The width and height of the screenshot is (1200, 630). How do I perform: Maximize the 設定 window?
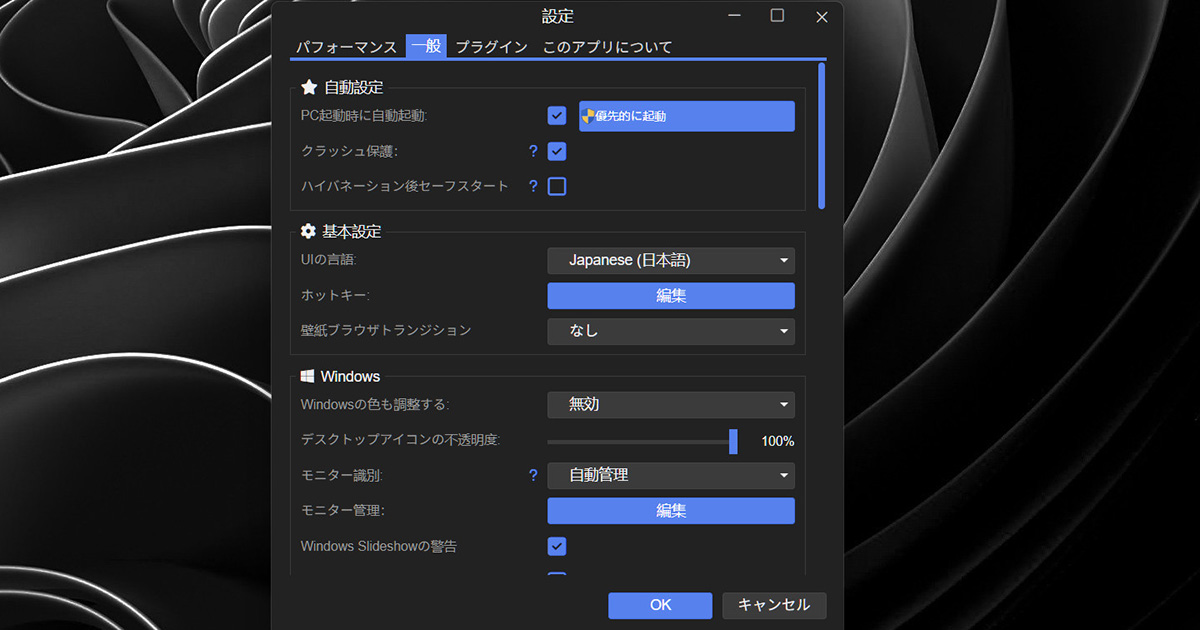click(777, 16)
